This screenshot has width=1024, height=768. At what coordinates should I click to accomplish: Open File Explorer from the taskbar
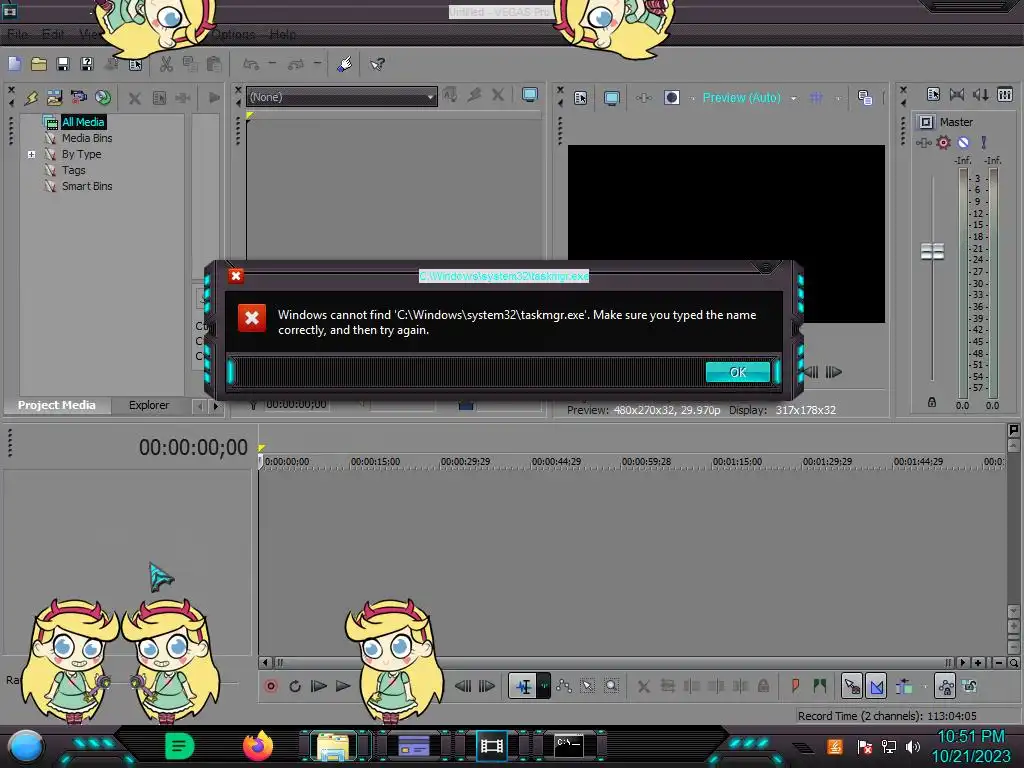point(333,746)
